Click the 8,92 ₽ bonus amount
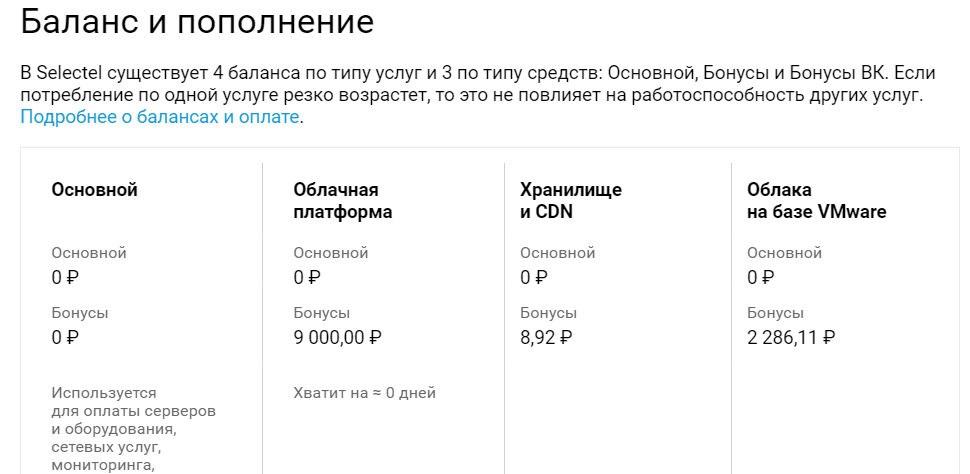 click(546, 337)
